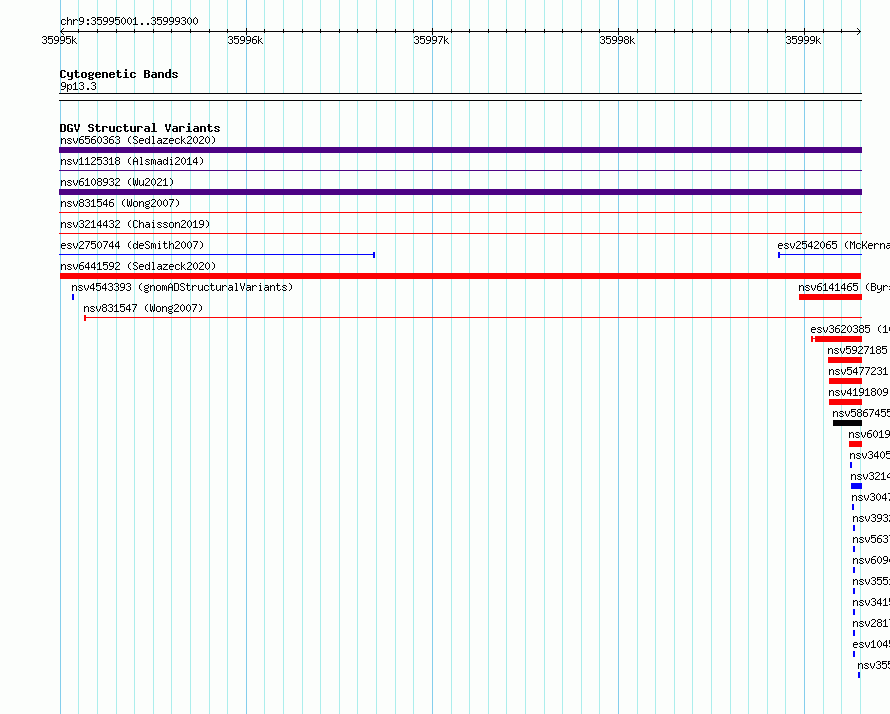Open variant esv2542065 (McKernan) label

(x=833, y=245)
